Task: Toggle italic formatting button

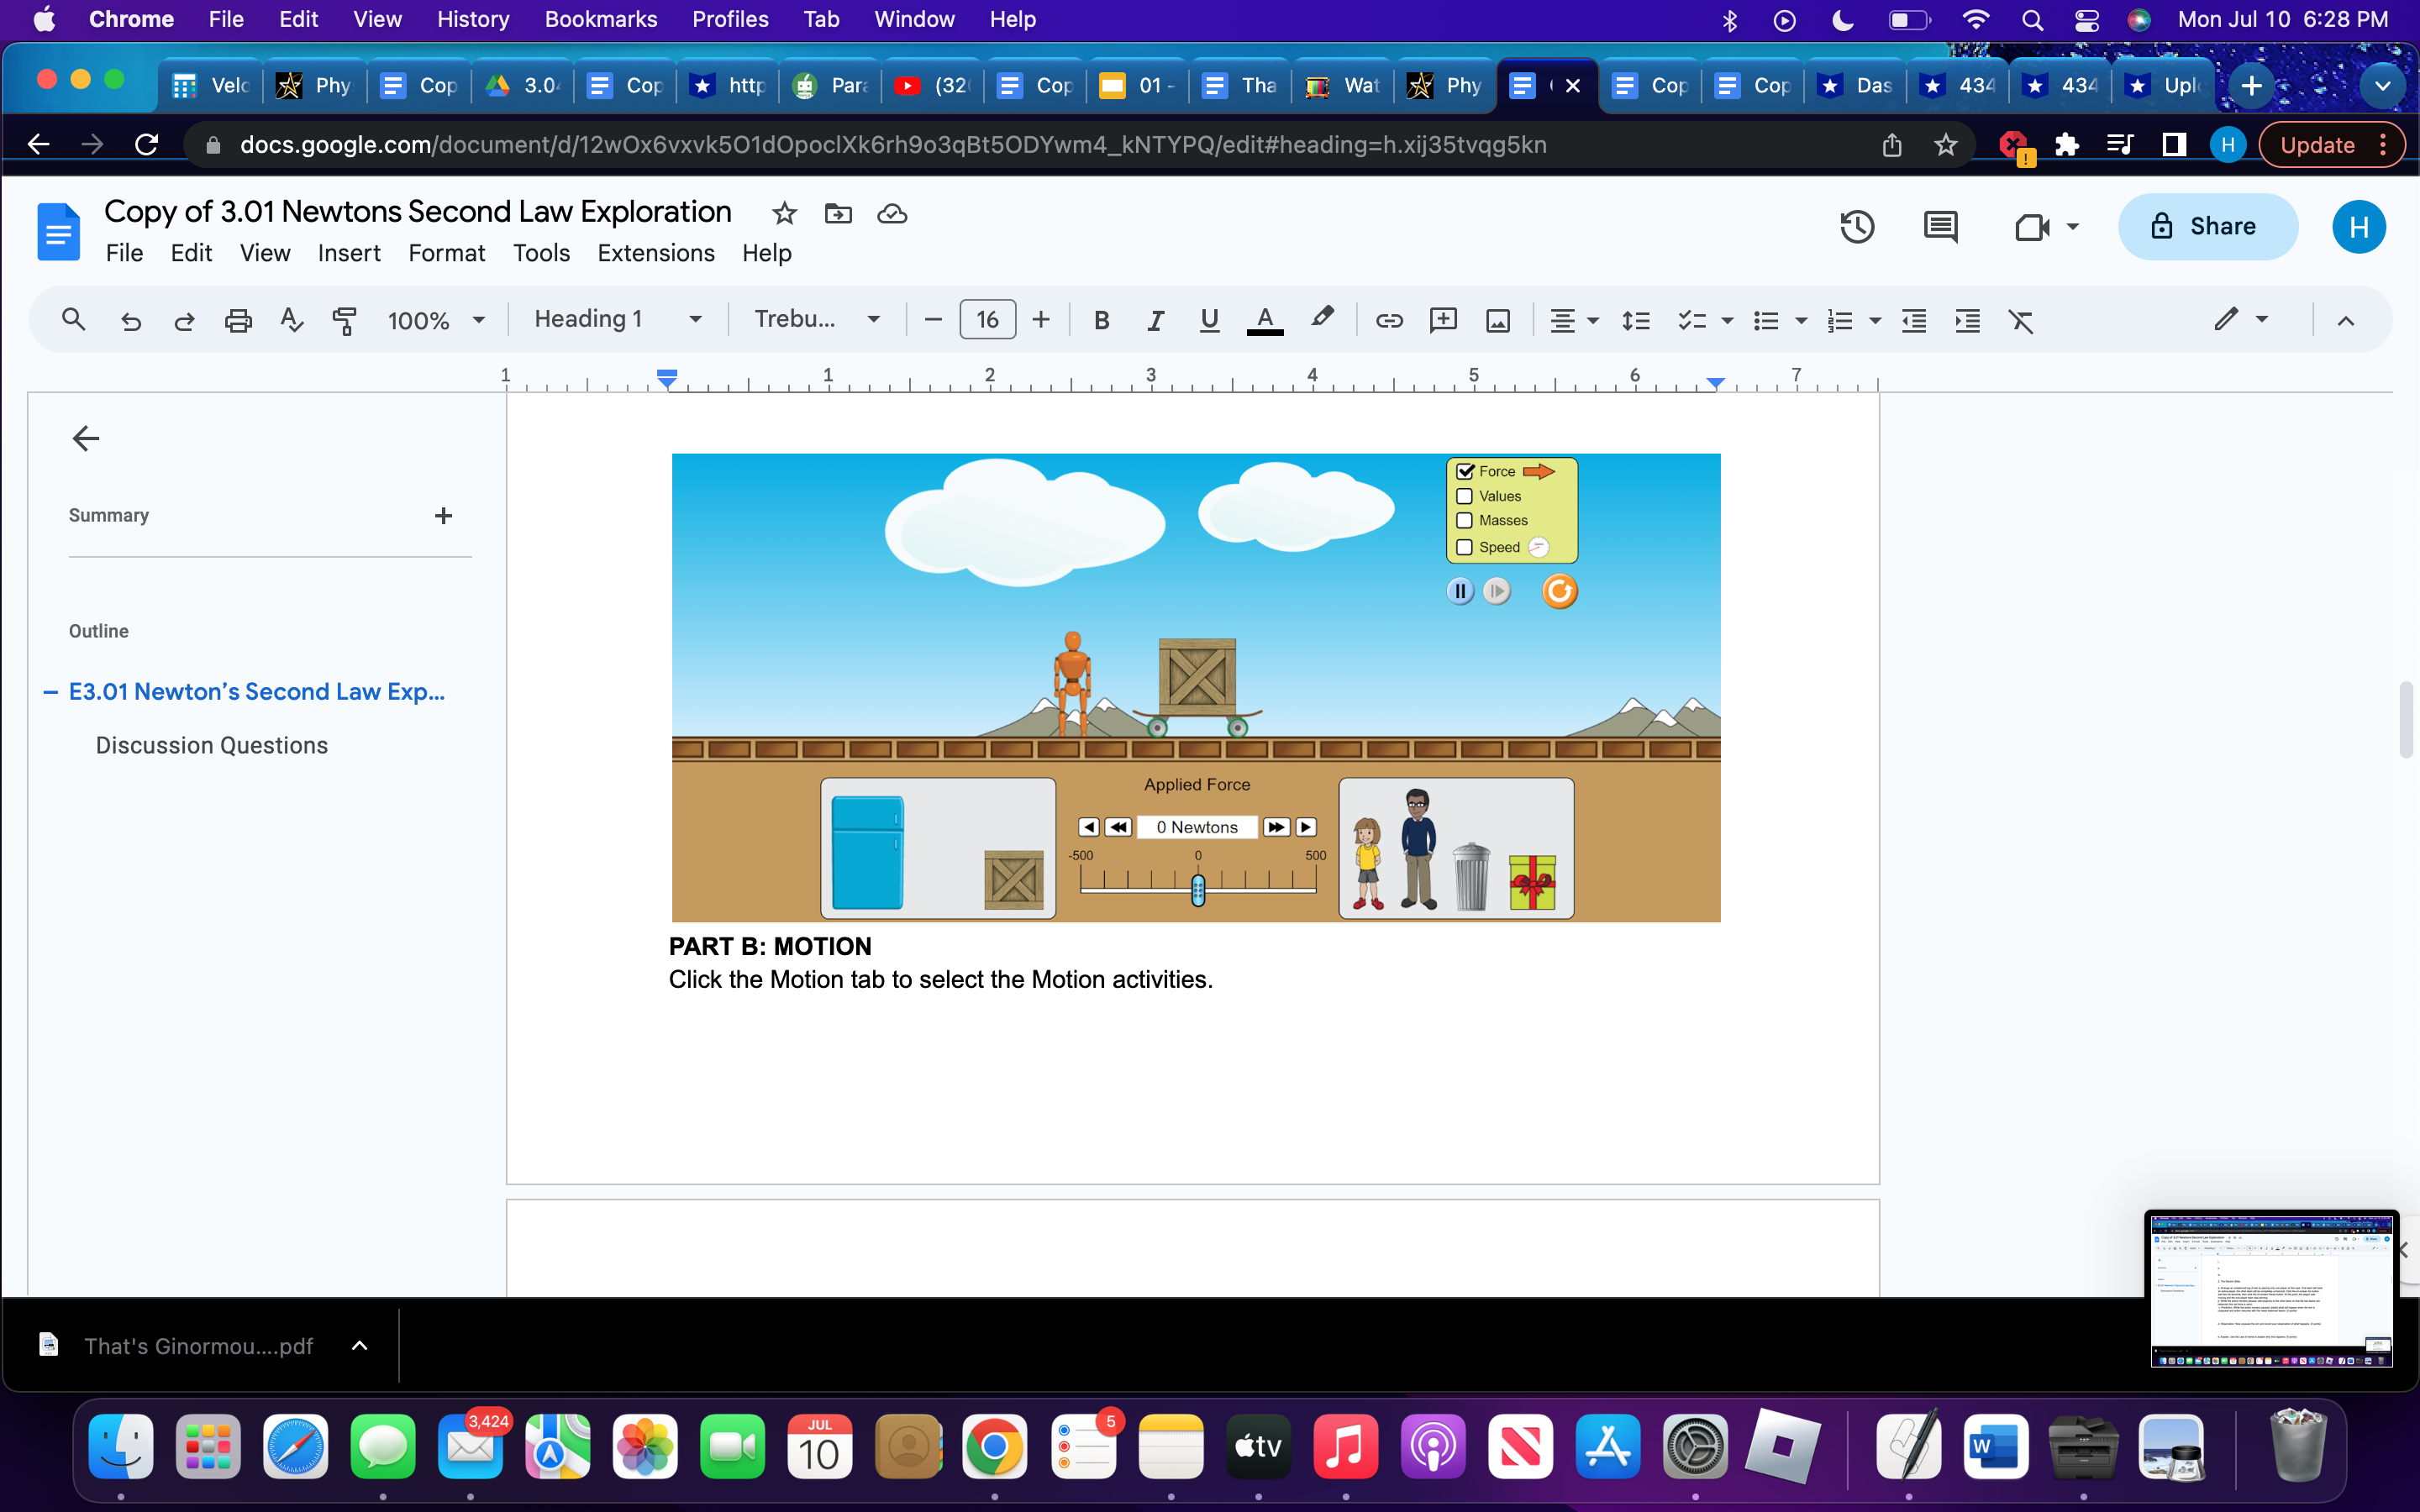Action: pyautogui.click(x=1155, y=320)
